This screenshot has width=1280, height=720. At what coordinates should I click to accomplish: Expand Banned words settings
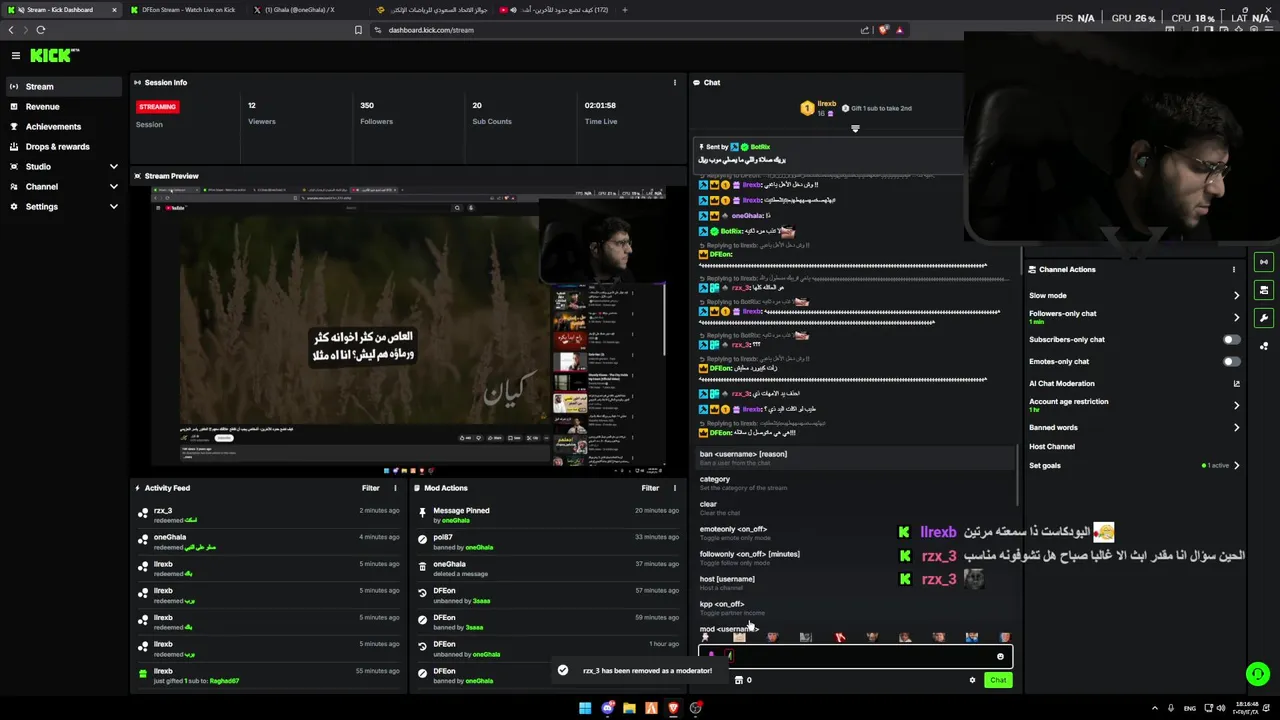click(x=1236, y=428)
